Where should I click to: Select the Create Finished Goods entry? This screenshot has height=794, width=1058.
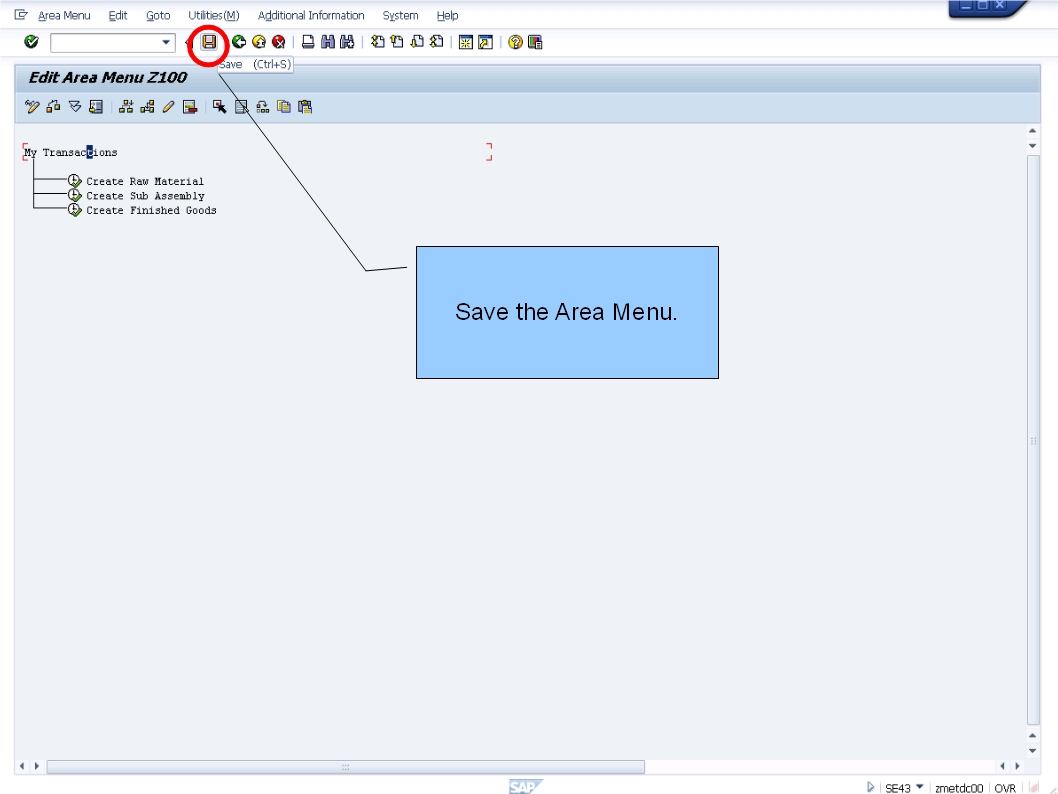tap(150, 210)
